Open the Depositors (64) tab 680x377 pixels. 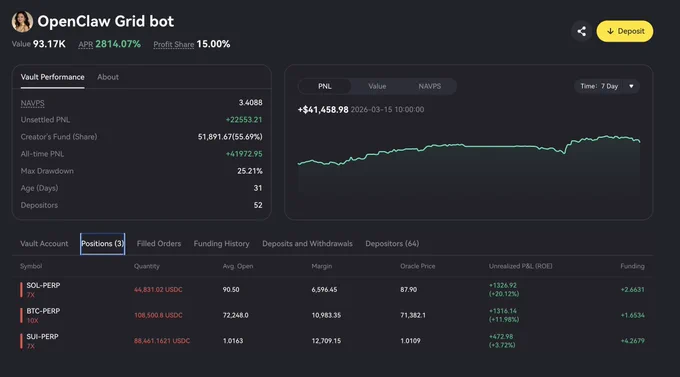click(392, 244)
